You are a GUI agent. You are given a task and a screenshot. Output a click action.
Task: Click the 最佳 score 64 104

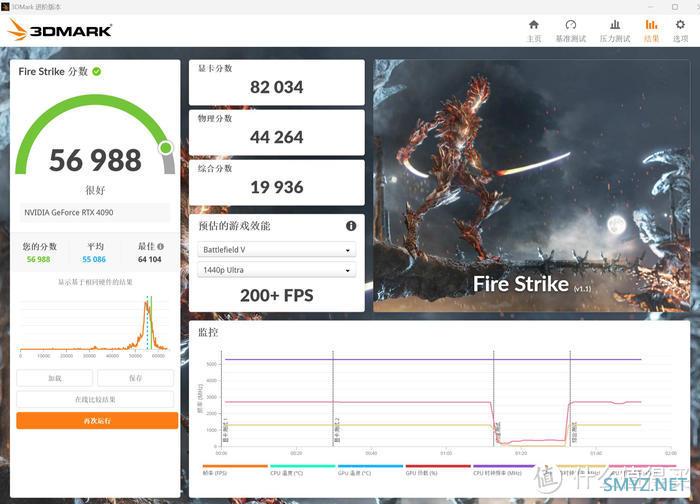[150, 259]
